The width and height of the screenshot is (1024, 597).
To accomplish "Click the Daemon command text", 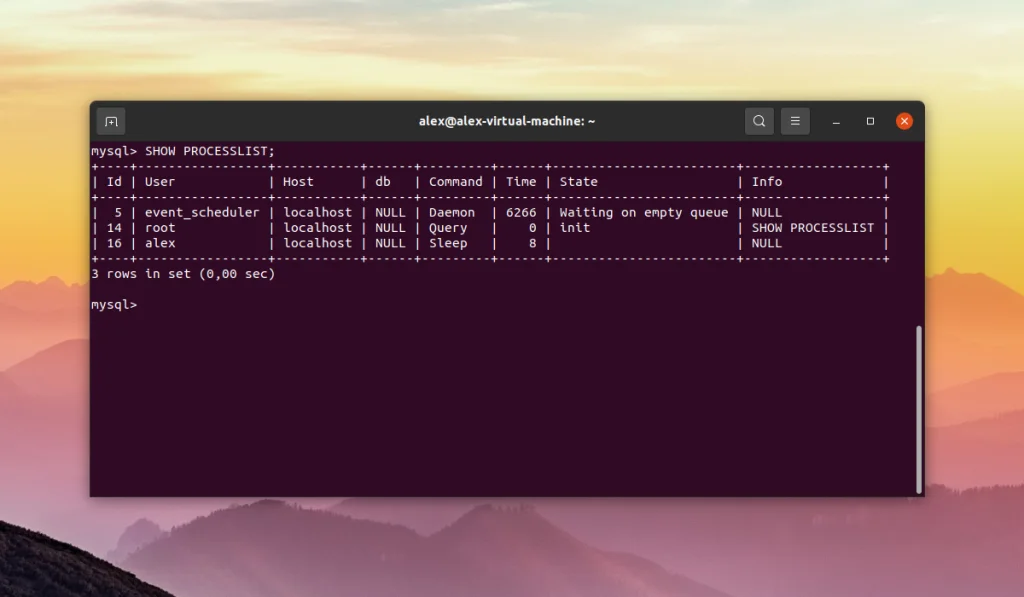I will point(452,212).
